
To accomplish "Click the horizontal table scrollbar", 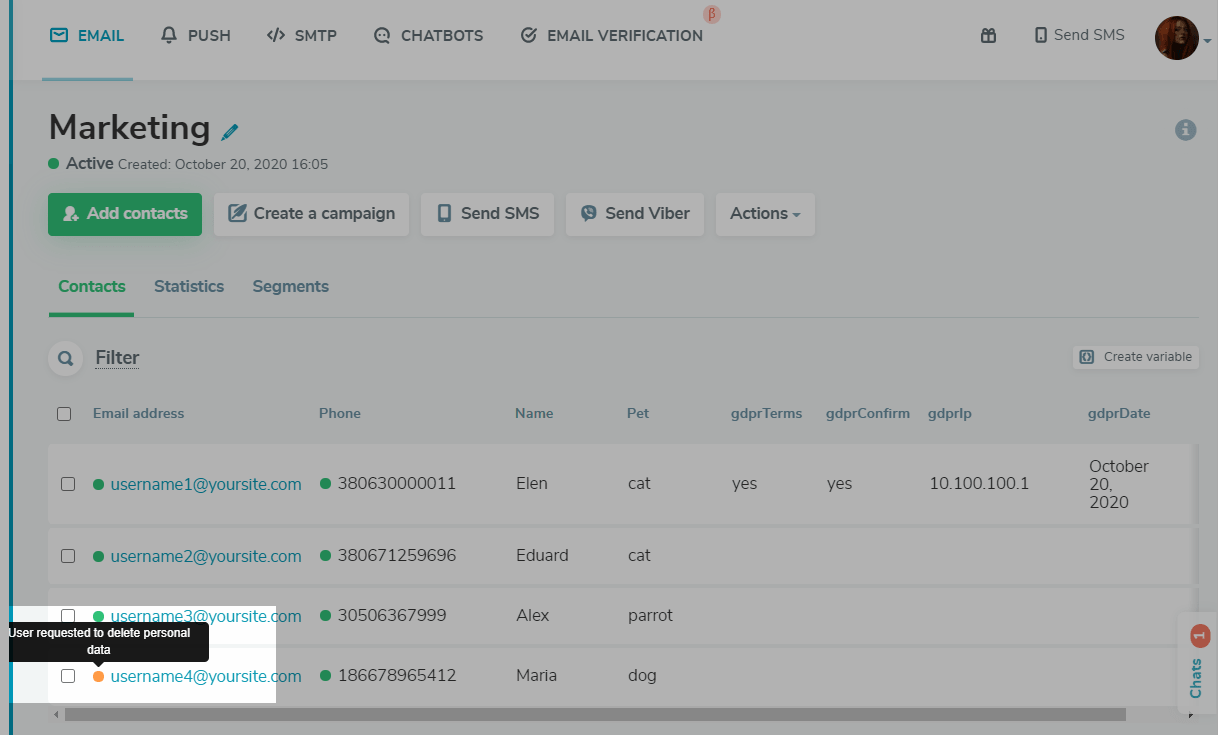I will click(595, 715).
